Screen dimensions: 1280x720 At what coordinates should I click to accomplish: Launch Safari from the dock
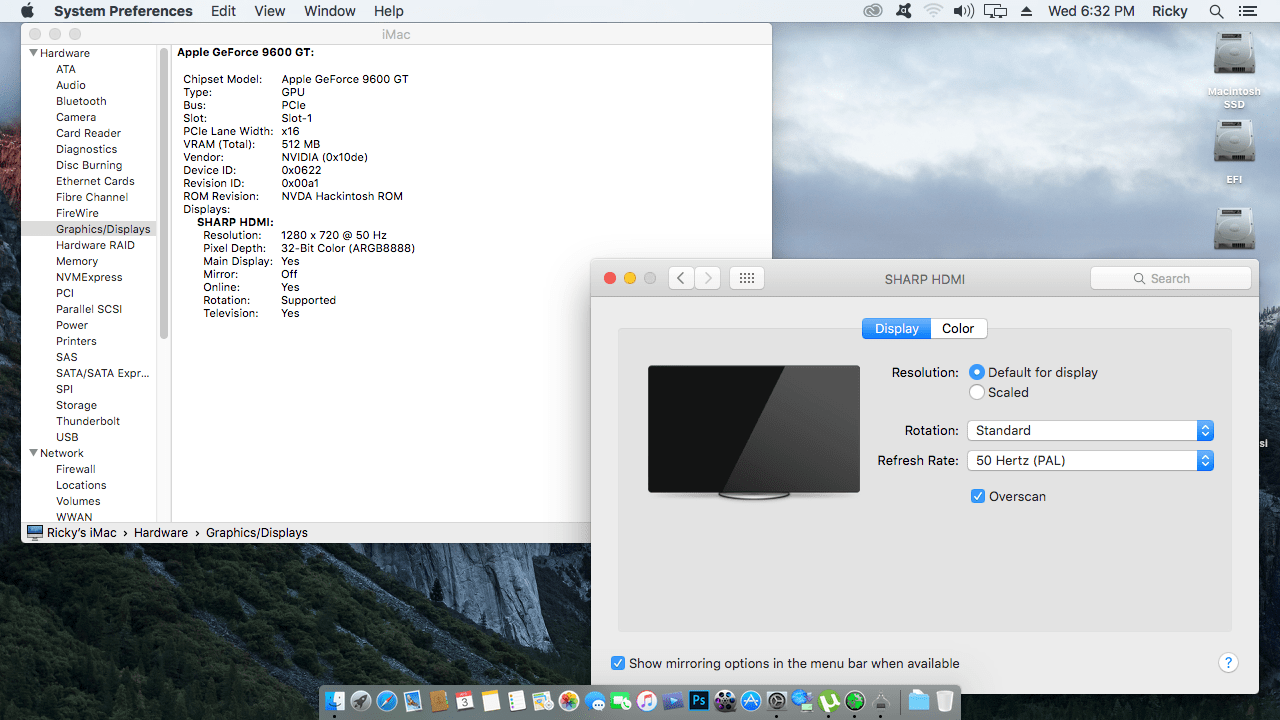point(386,701)
